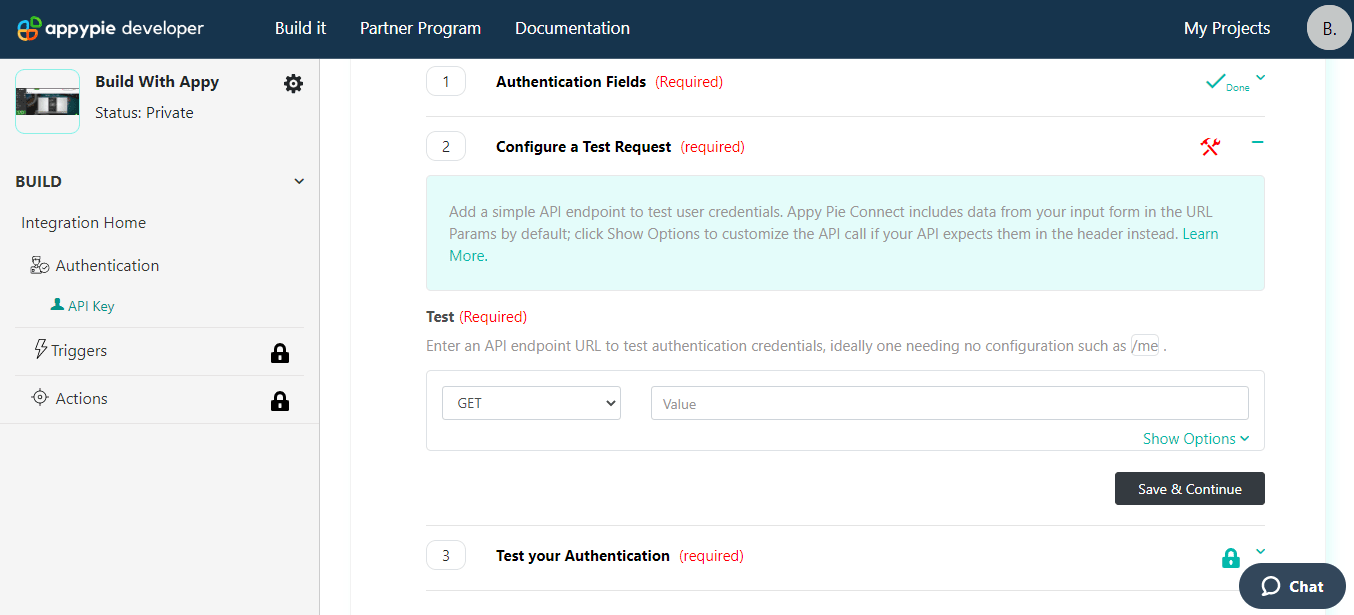The image size is (1354, 615).
Task: Open project settings via the gear icon
Action: (293, 84)
